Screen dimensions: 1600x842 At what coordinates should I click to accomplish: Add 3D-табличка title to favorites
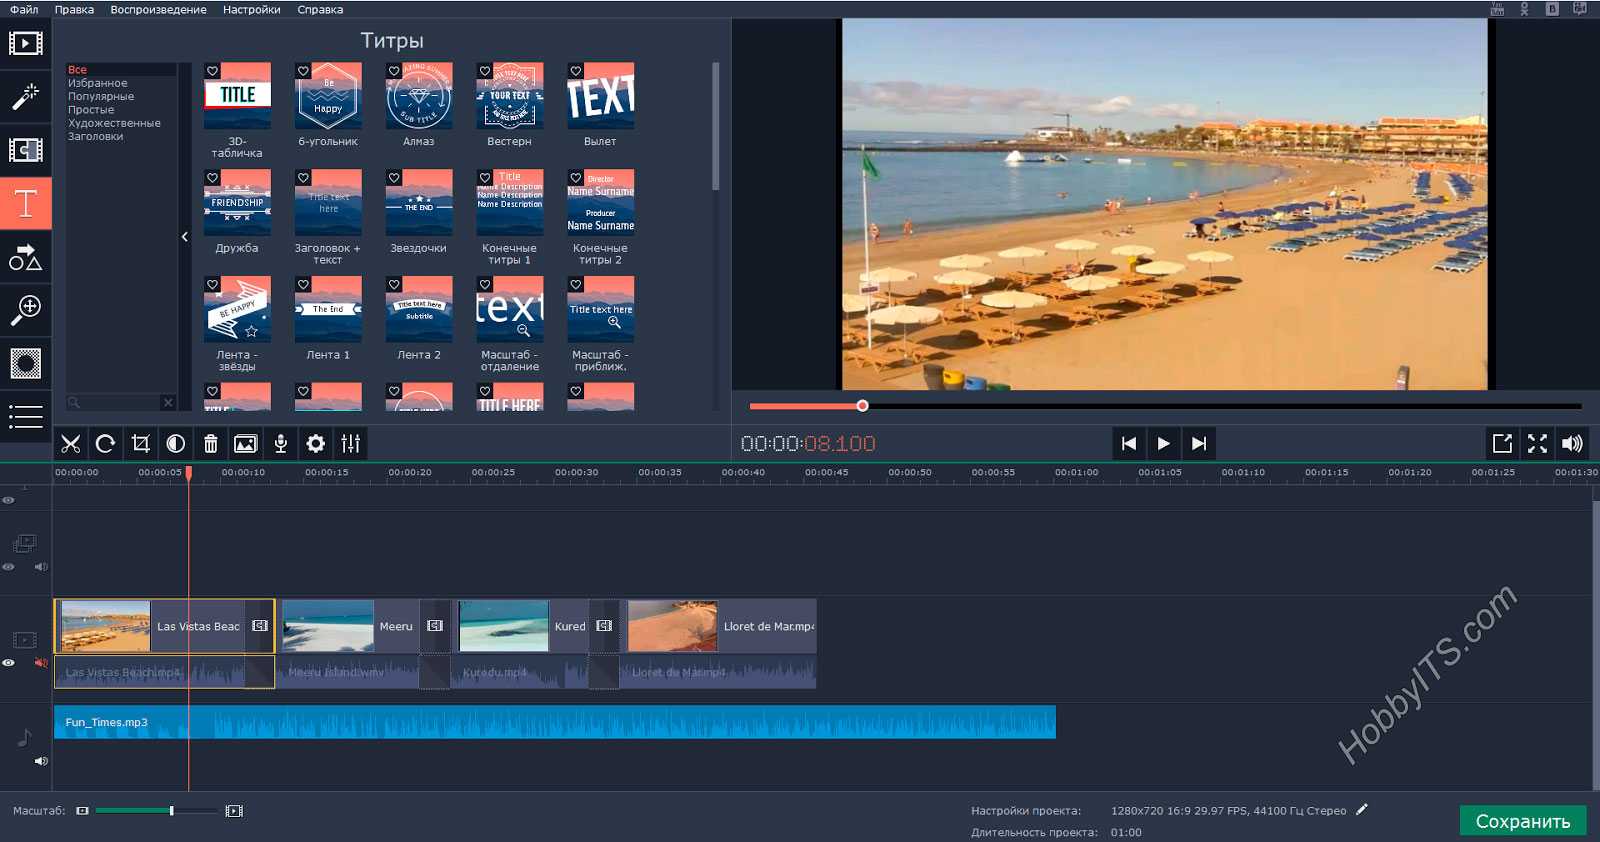click(212, 71)
